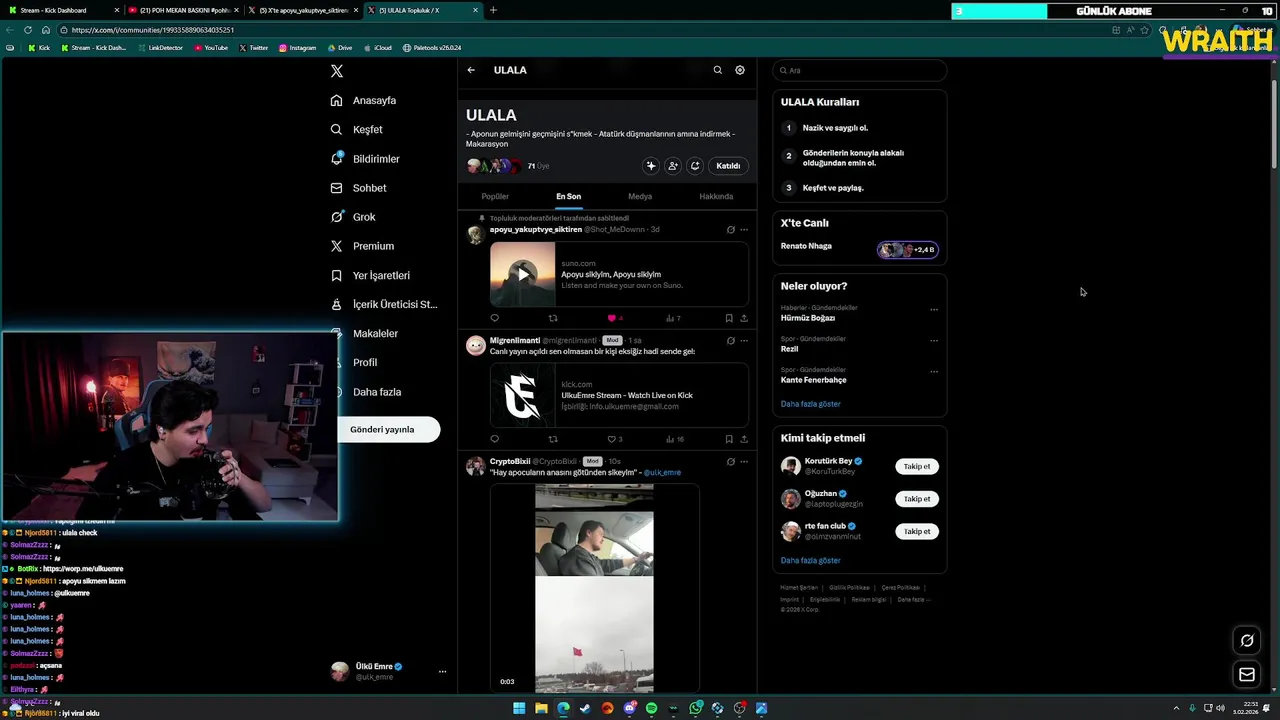Invite members with the add-person icon
Image resolution: width=1280 pixels, height=720 pixels.
(x=673, y=166)
